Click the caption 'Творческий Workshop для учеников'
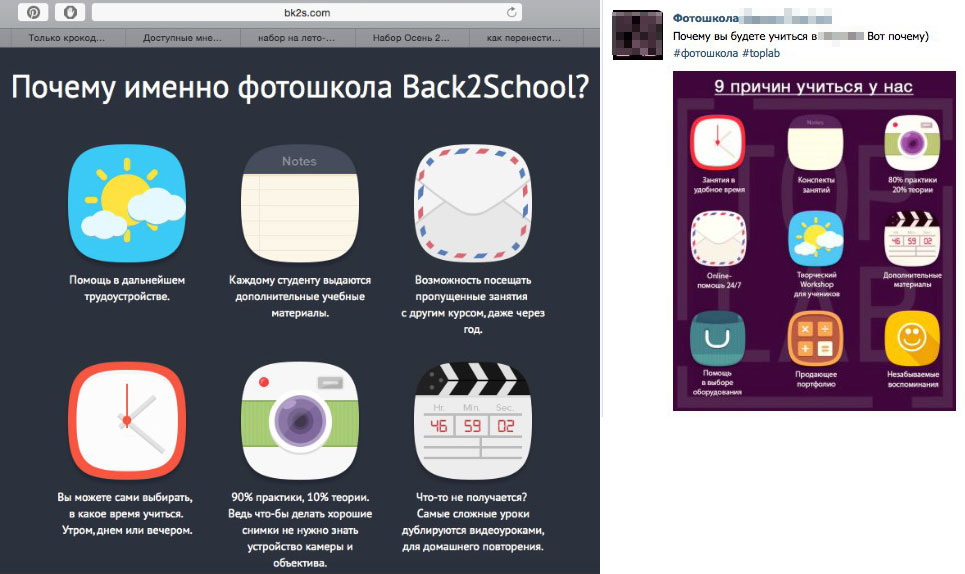965x574 pixels. [x=817, y=284]
